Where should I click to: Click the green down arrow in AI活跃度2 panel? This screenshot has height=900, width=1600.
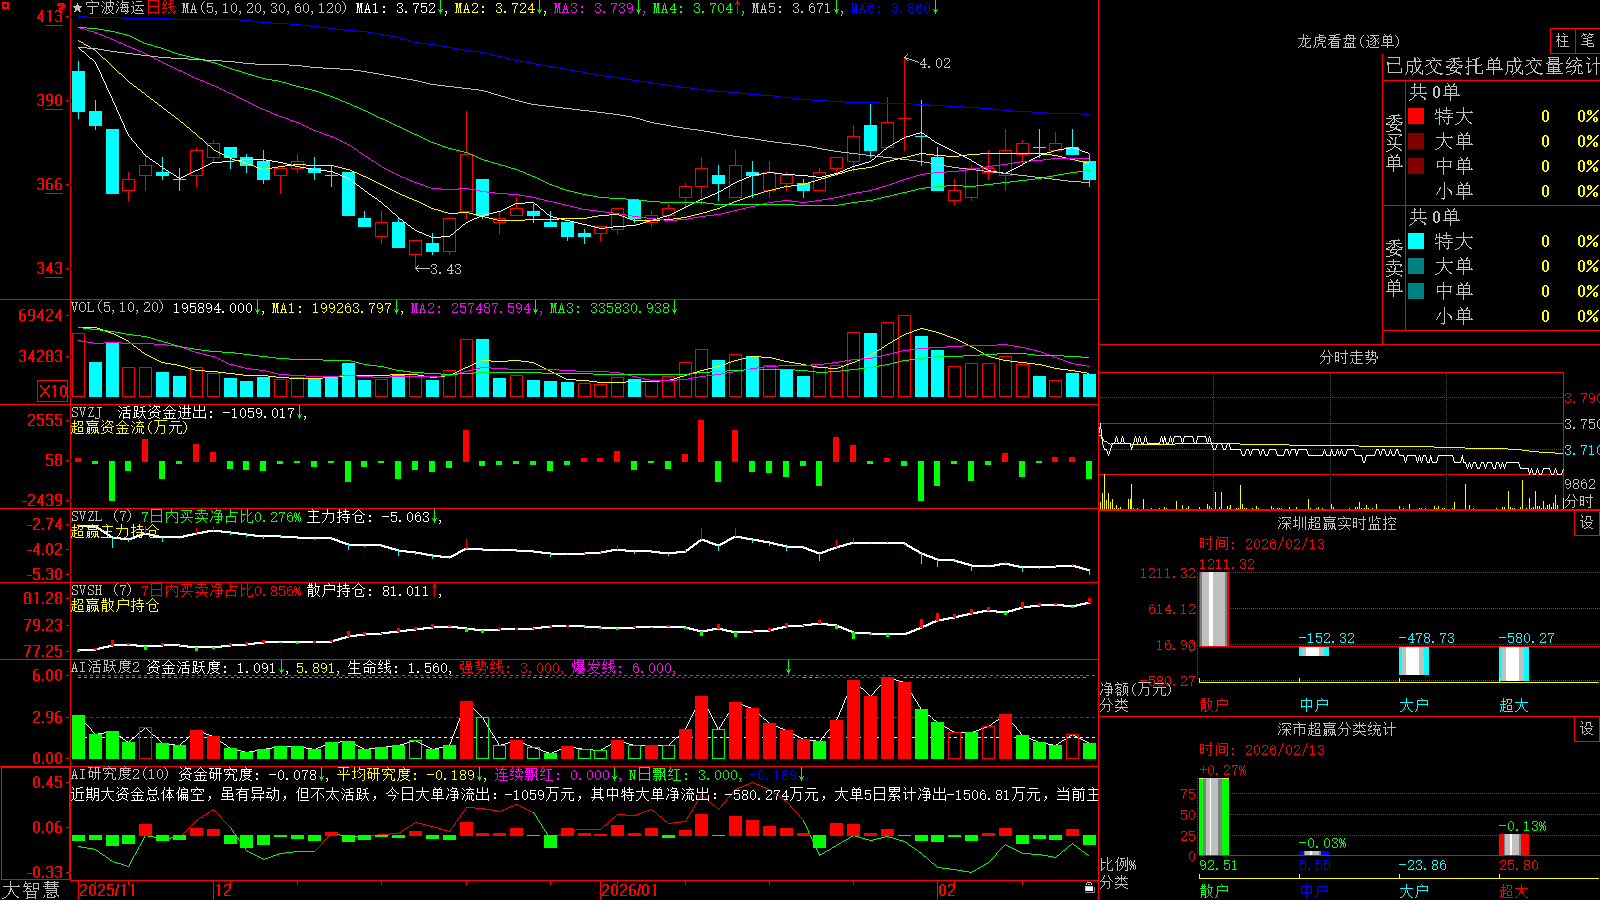pos(789,666)
